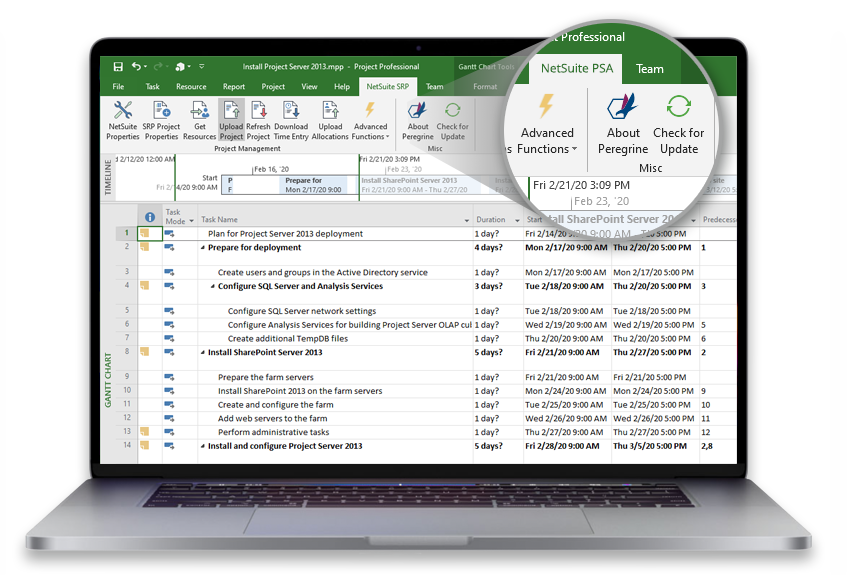This screenshot has height=575, width=856.
Task: Open the Customize Quick Access Toolbar dropdown
Action: tap(201, 67)
